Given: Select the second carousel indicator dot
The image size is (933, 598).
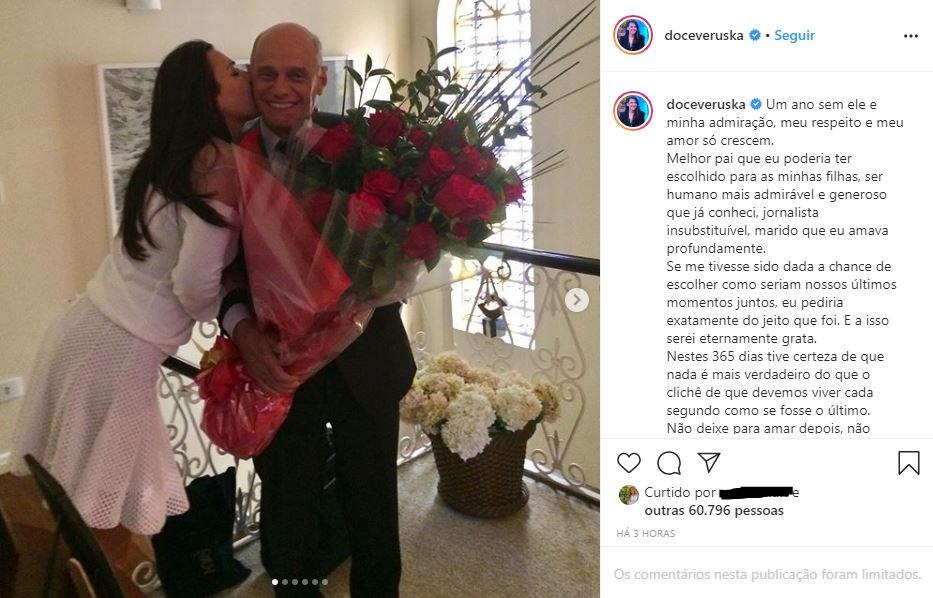Looking at the screenshot, I should 285,582.
